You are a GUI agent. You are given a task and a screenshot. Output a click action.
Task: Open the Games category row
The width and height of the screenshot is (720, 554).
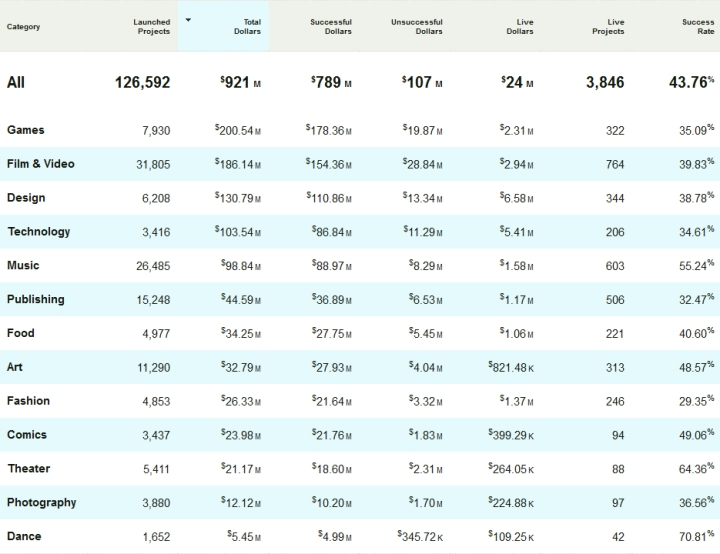[x=360, y=130]
